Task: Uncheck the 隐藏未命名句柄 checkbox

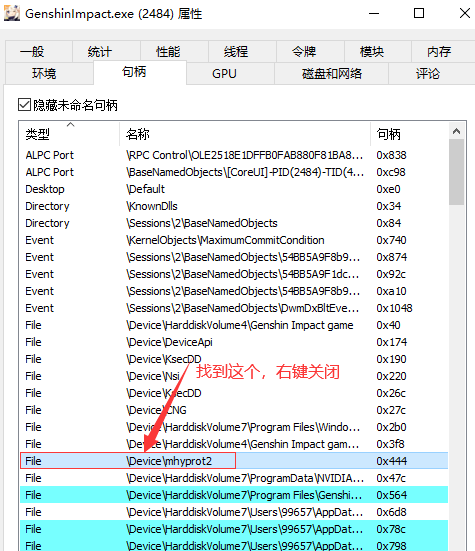Action: click(x=25, y=105)
